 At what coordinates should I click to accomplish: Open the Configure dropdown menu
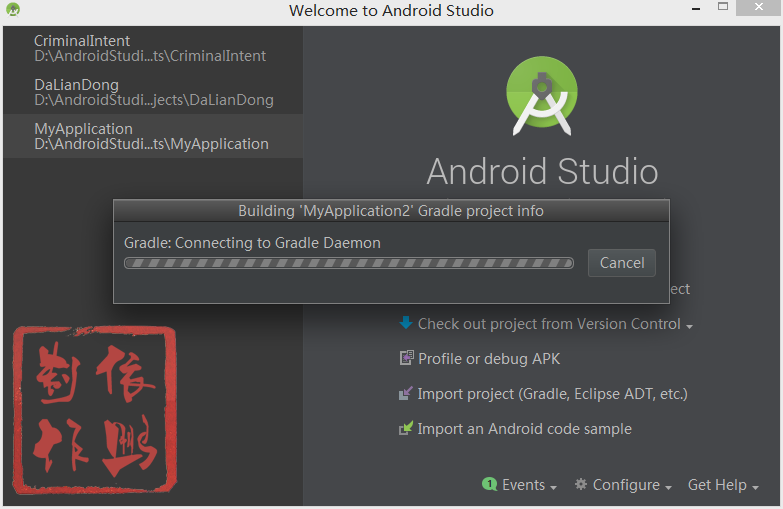tap(632, 485)
